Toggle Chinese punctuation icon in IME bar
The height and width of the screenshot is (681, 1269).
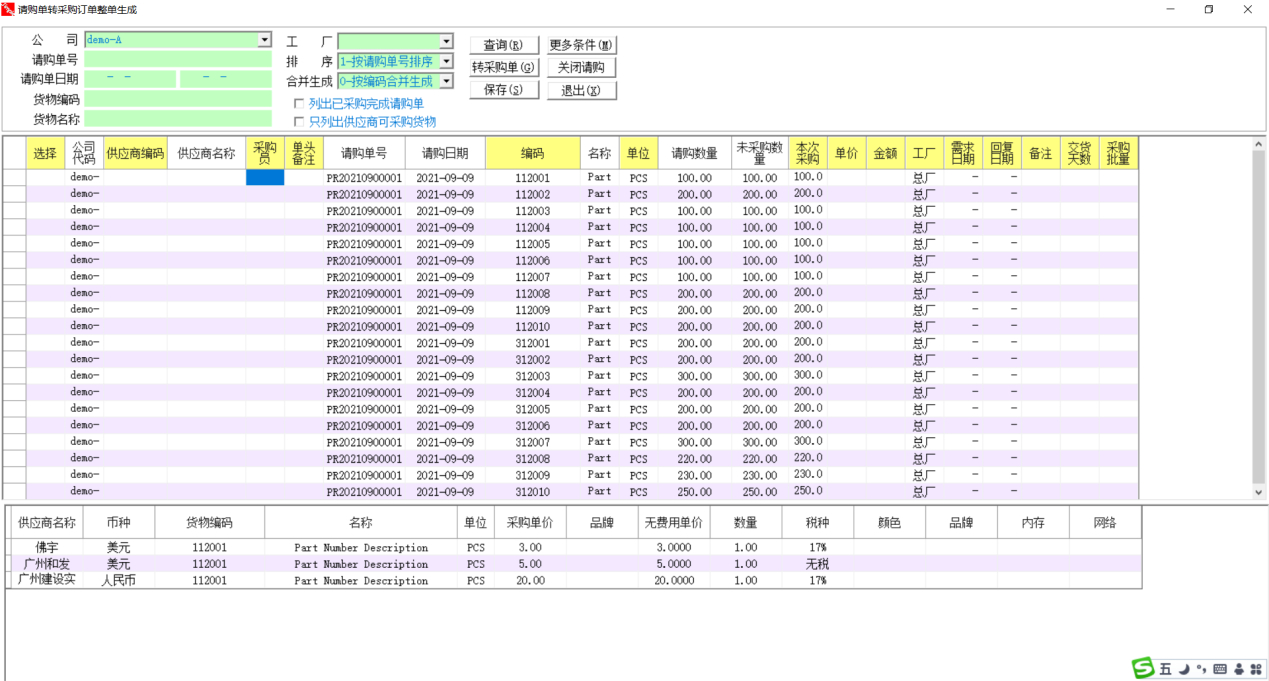(x=1201, y=669)
